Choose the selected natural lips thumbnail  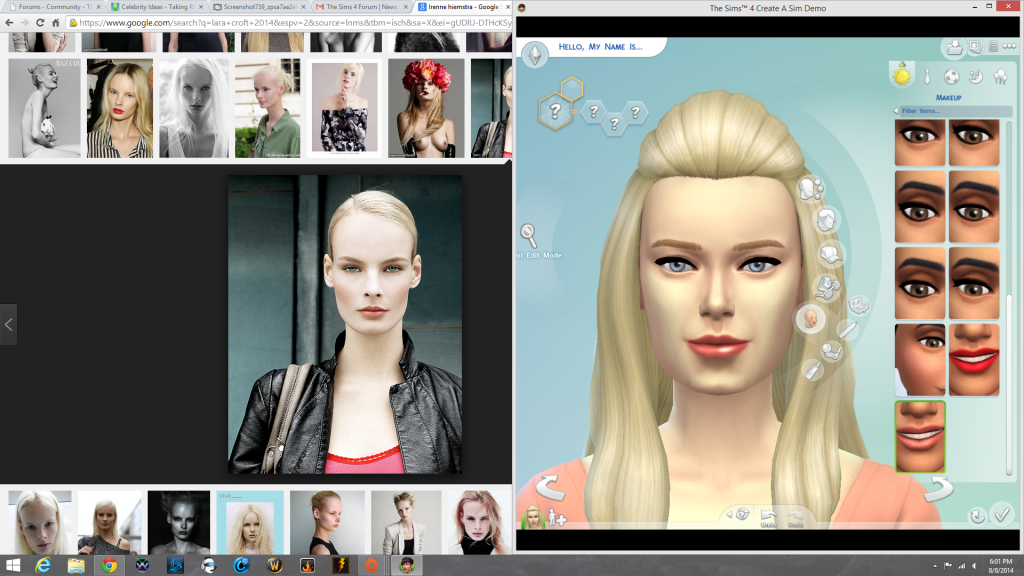(x=920, y=436)
